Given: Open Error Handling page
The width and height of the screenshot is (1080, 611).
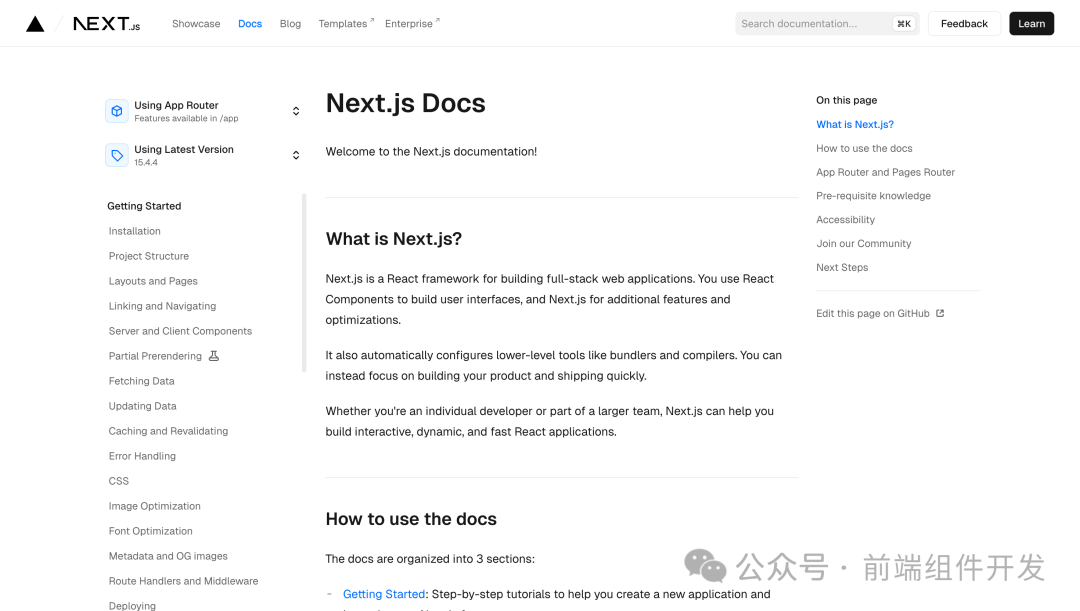Looking at the screenshot, I should pyautogui.click(x=142, y=456).
